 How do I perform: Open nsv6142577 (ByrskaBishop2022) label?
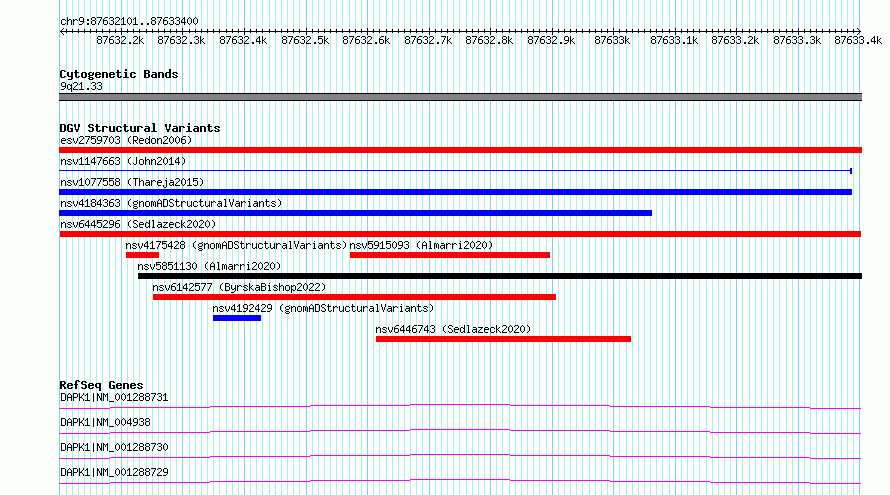pyautogui.click(x=239, y=287)
